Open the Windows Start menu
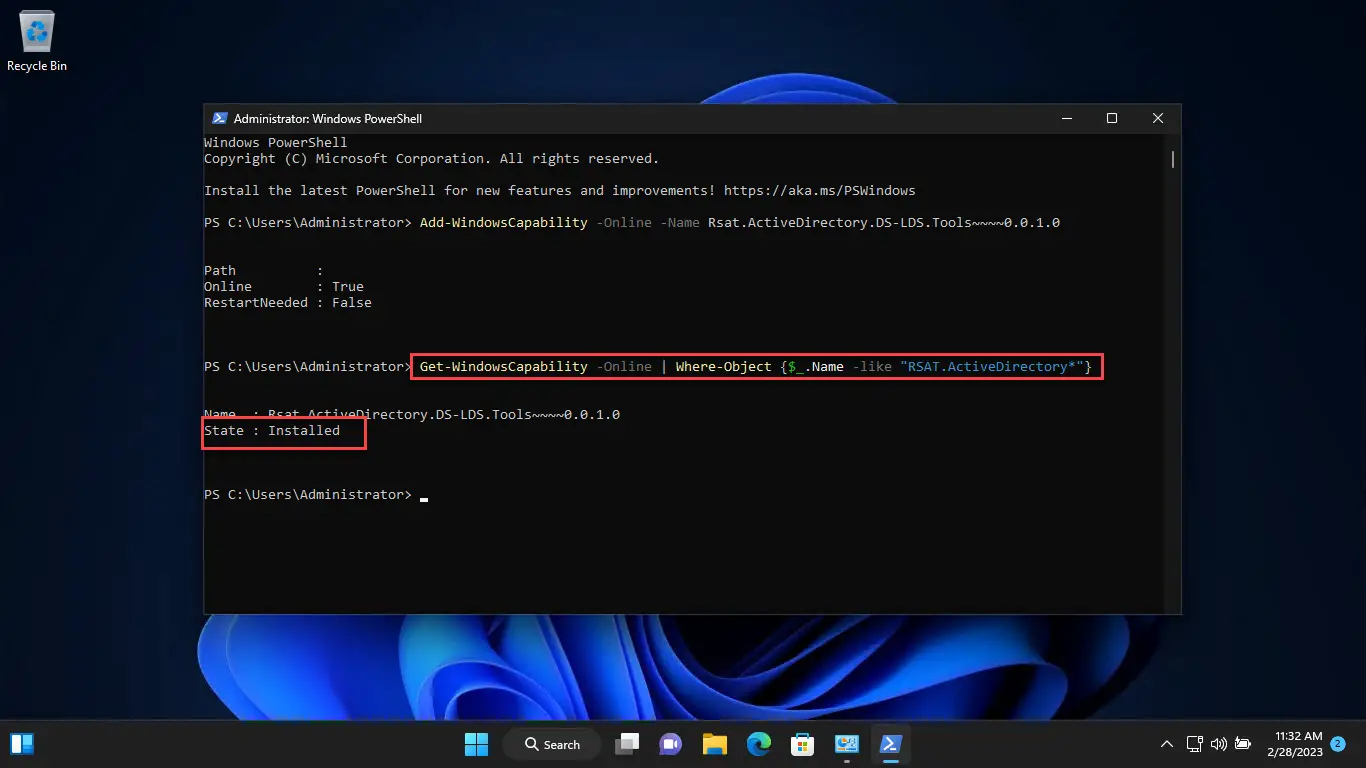 pos(476,744)
